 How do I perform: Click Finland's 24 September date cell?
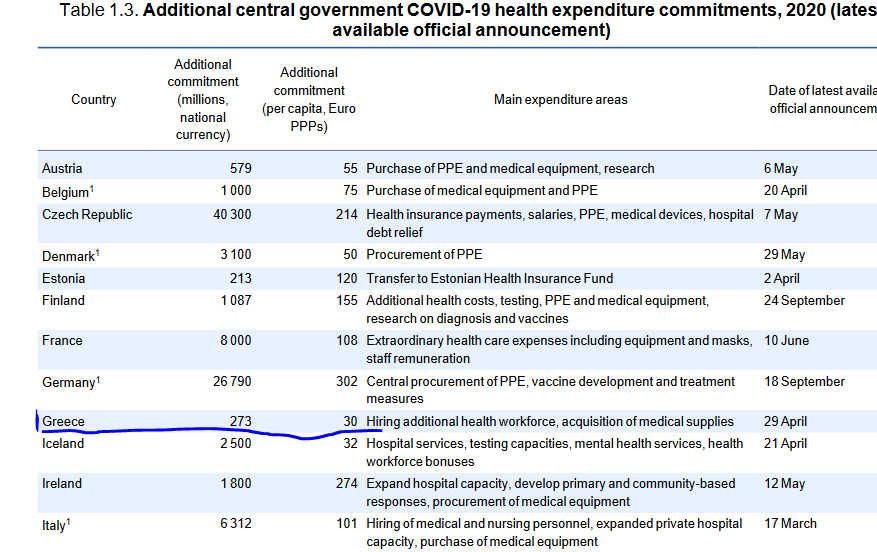click(x=803, y=301)
